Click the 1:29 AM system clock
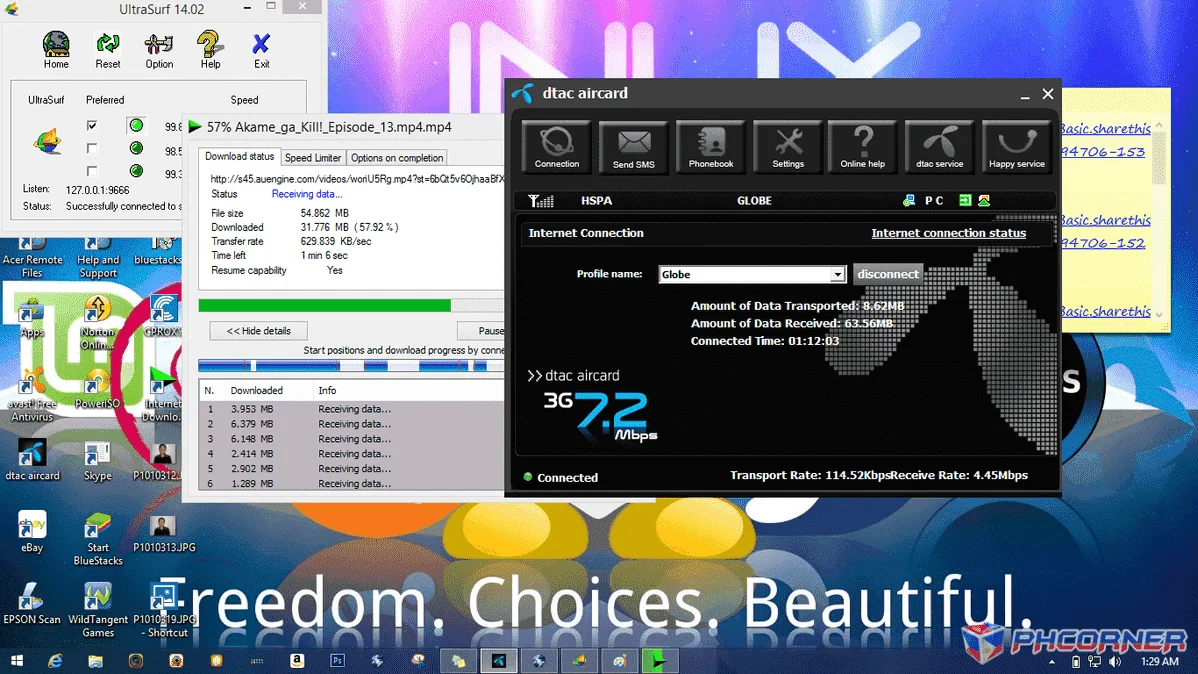This screenshot has height=674, width=1198. (1160, 662)
